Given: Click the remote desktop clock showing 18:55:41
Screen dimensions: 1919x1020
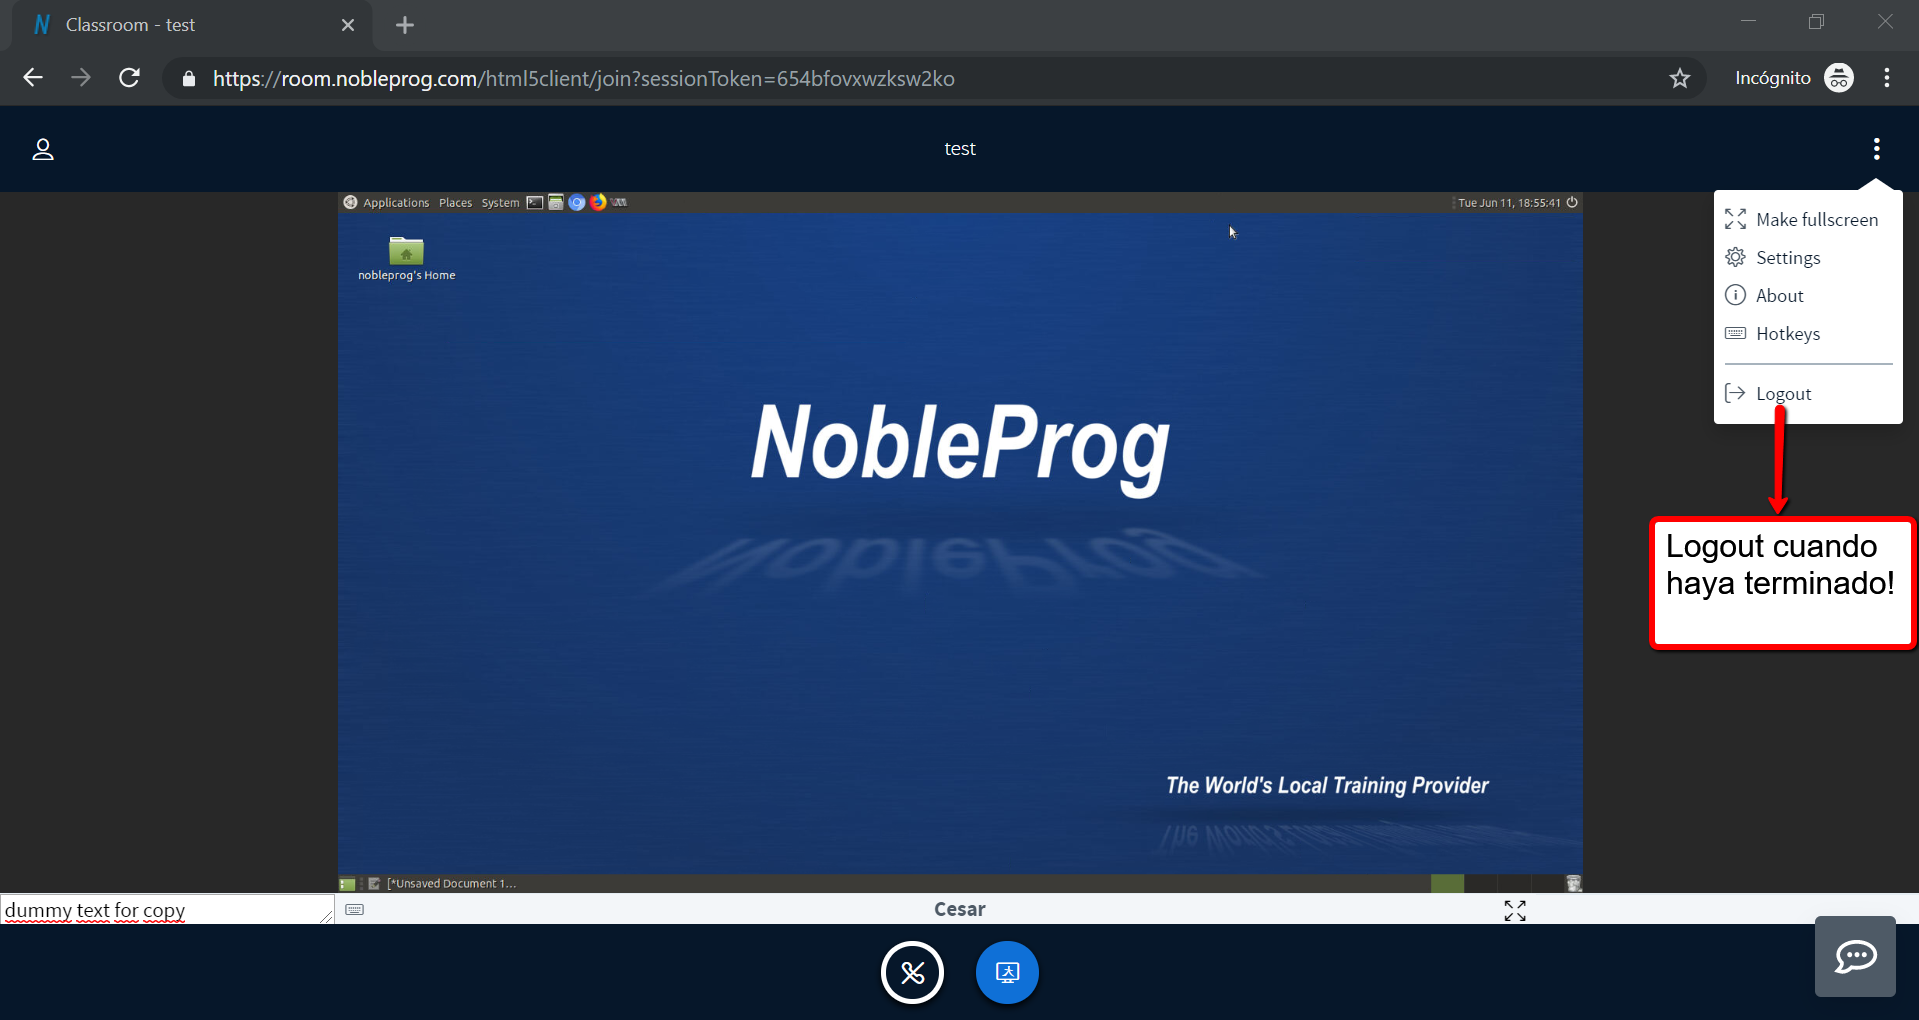Looking at the screenshot, I should (1509, 203).
